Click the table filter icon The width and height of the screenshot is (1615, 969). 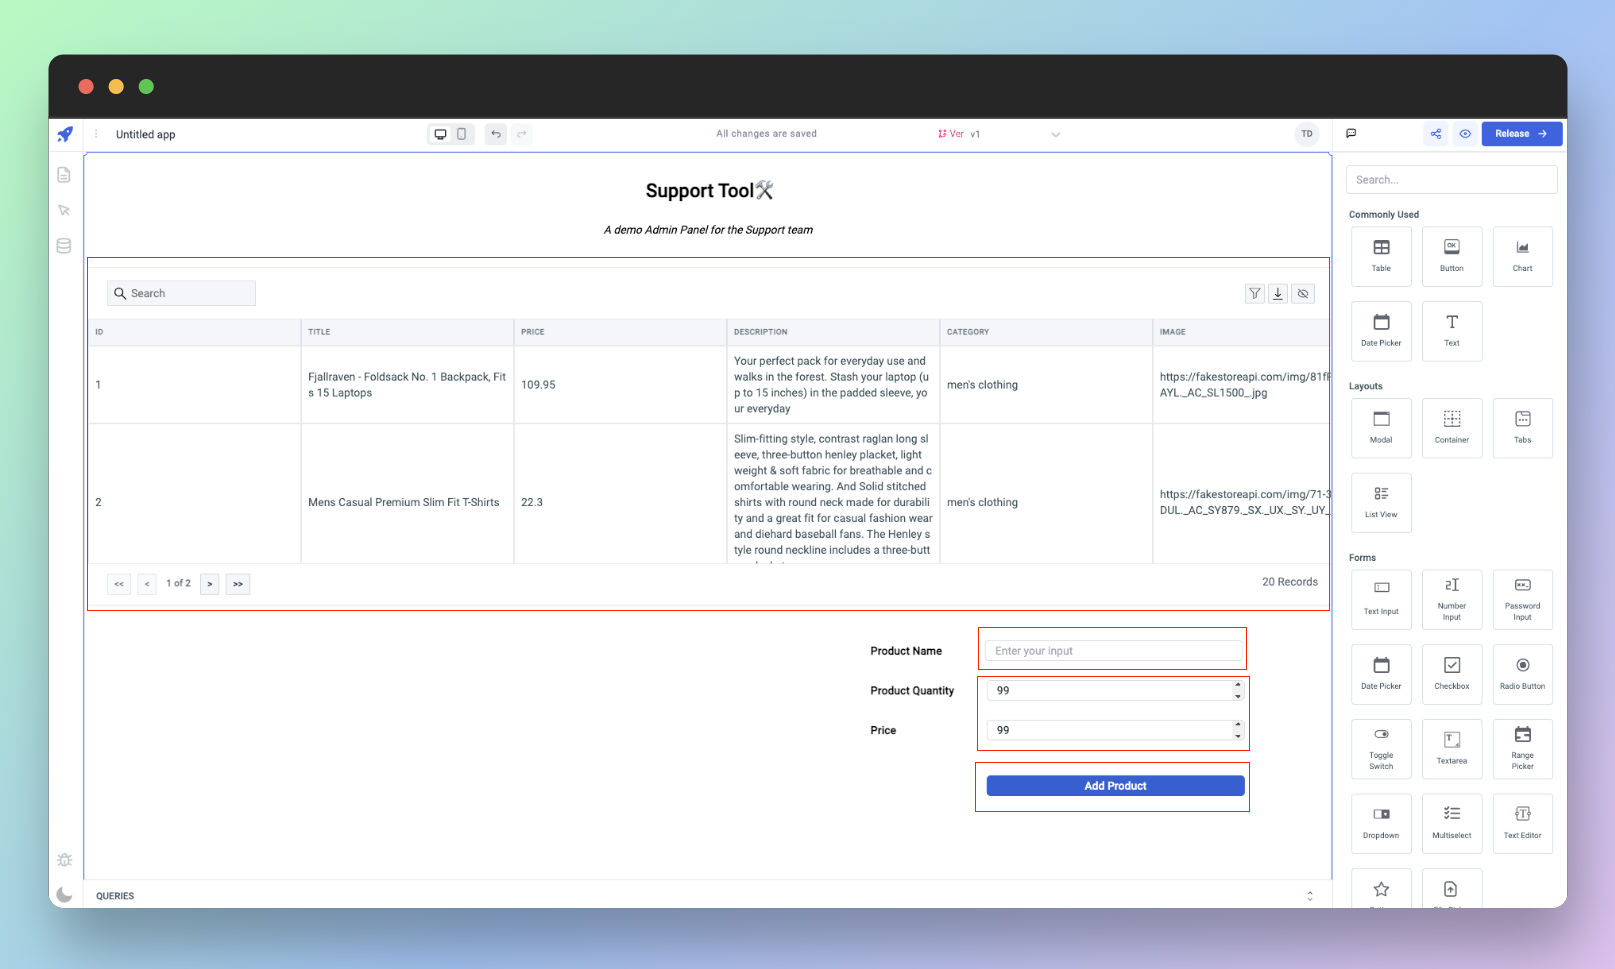(x=1254, y=294)
